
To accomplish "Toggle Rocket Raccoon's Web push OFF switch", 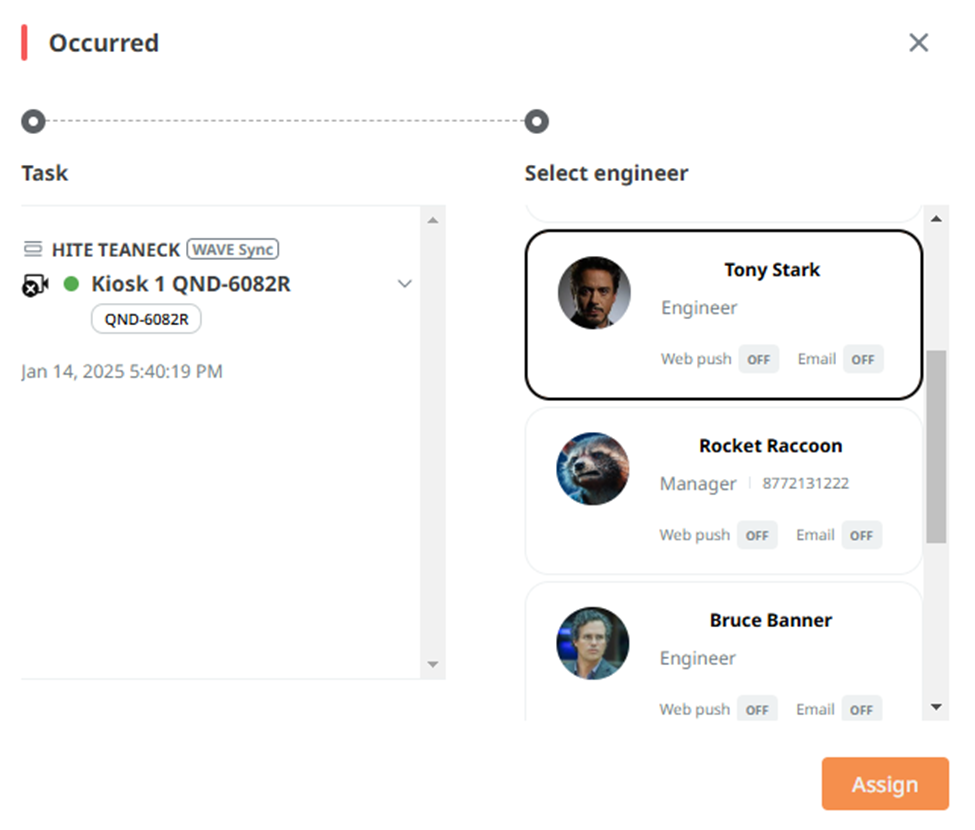I will click(x=757, y=535).
